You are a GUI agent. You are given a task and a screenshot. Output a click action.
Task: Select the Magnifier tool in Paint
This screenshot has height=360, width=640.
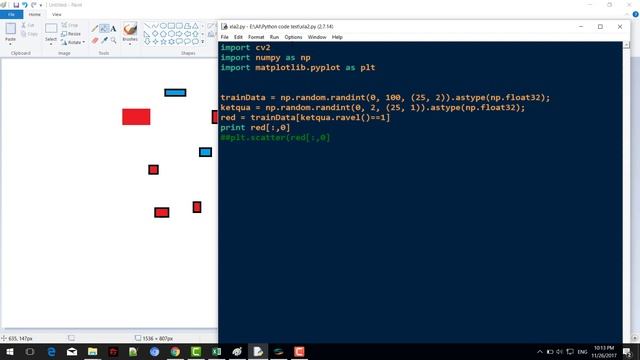(x=113, y=40)
